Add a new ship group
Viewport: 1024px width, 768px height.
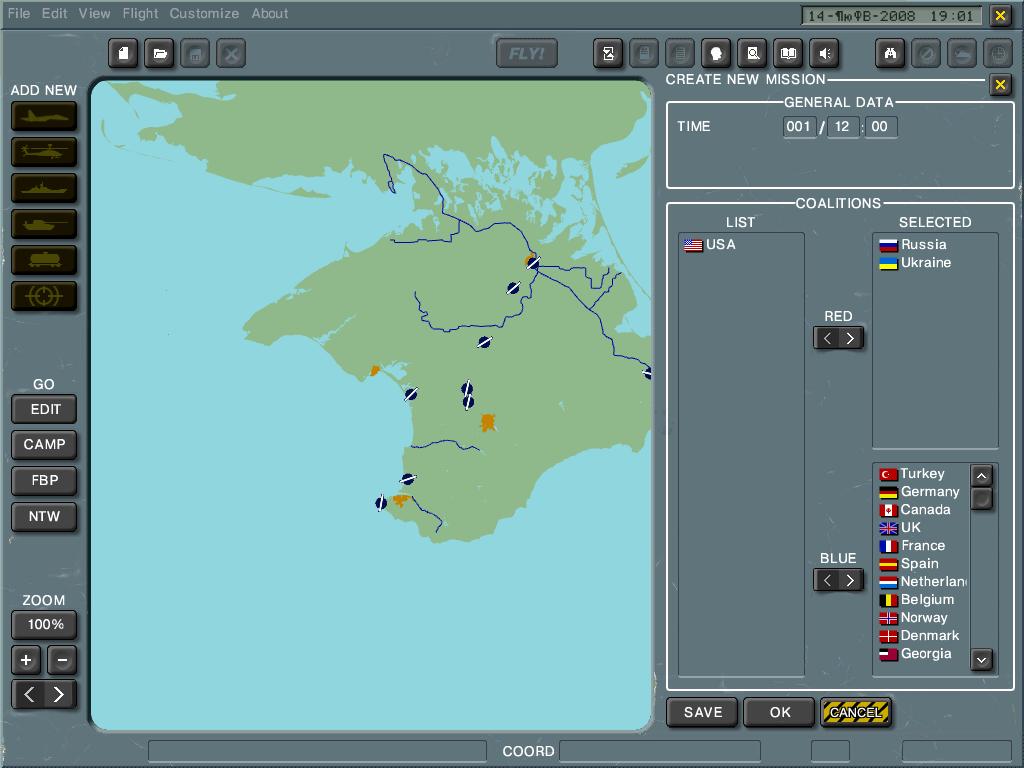[x=44, y=188]
